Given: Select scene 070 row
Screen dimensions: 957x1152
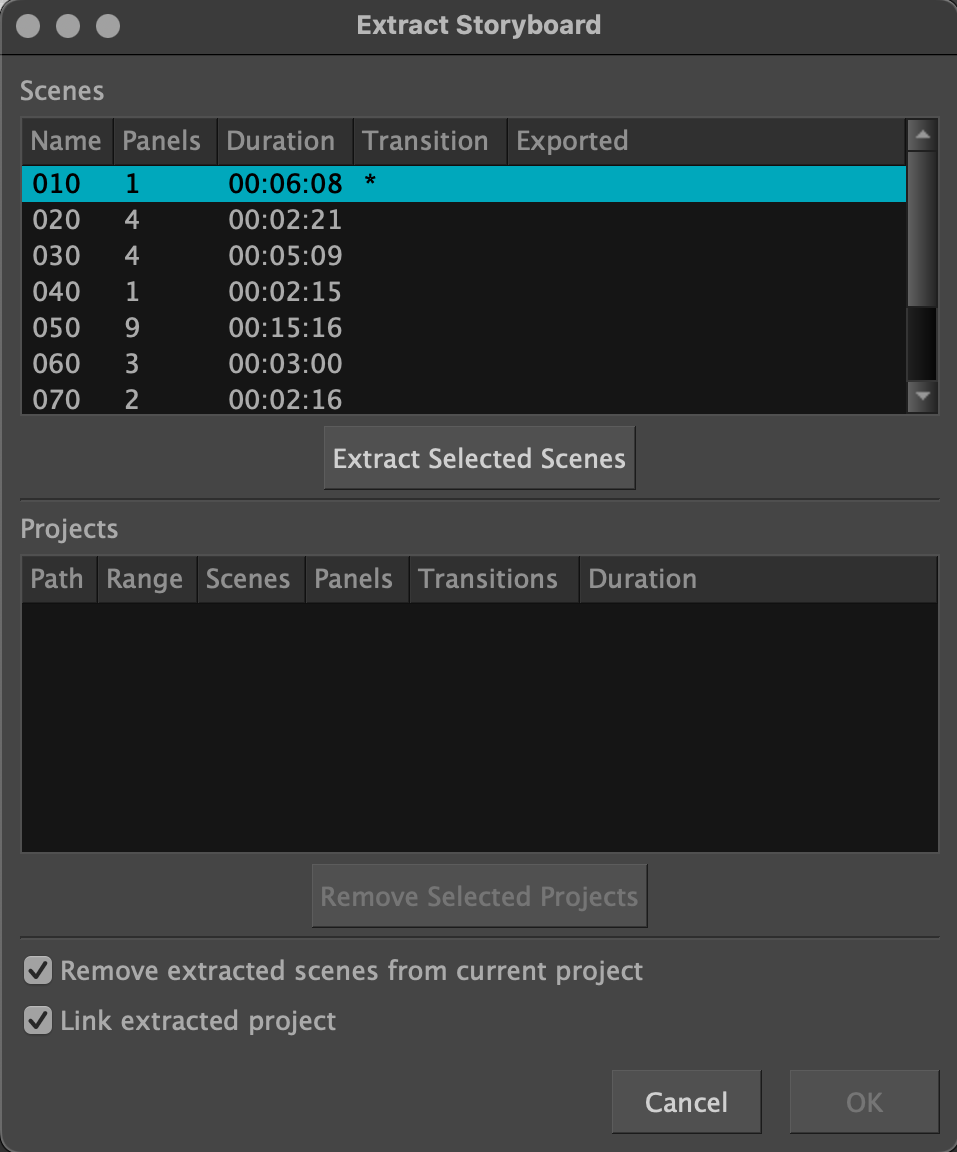Looking at the screenshot, I should pyautogui.click(x=57, y=400).
